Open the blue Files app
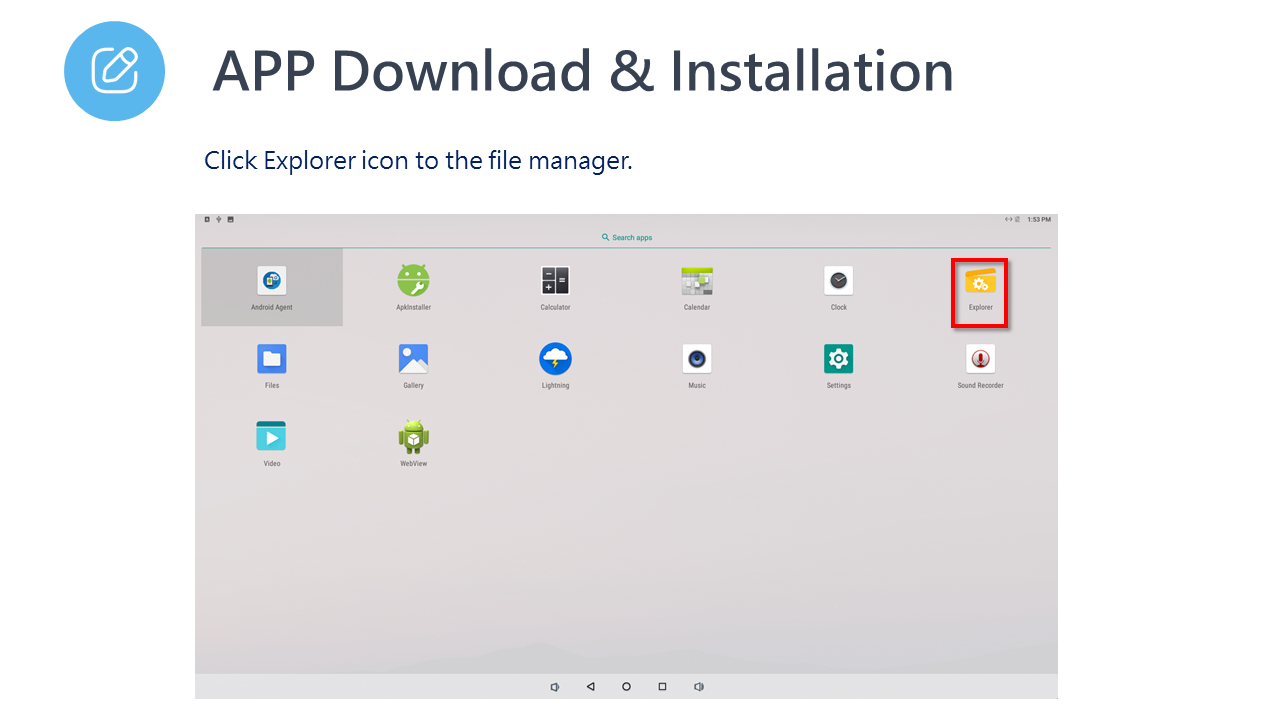Viewport: 1280px width, 720px height. (272, 359)
